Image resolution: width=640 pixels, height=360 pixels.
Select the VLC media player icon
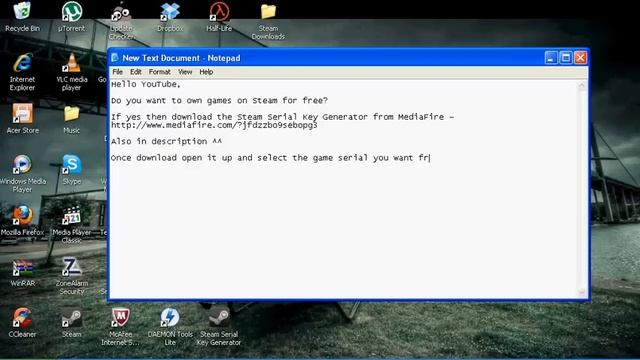click(71, 72)
